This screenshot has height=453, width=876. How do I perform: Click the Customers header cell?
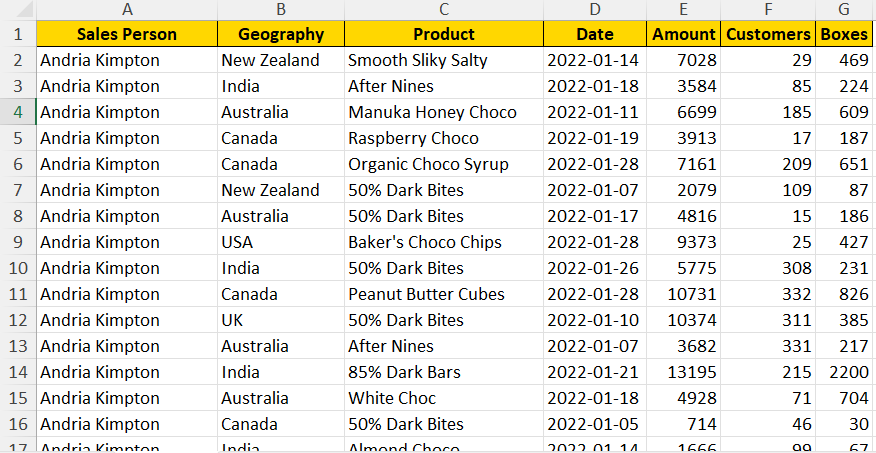tap(768, 34)
